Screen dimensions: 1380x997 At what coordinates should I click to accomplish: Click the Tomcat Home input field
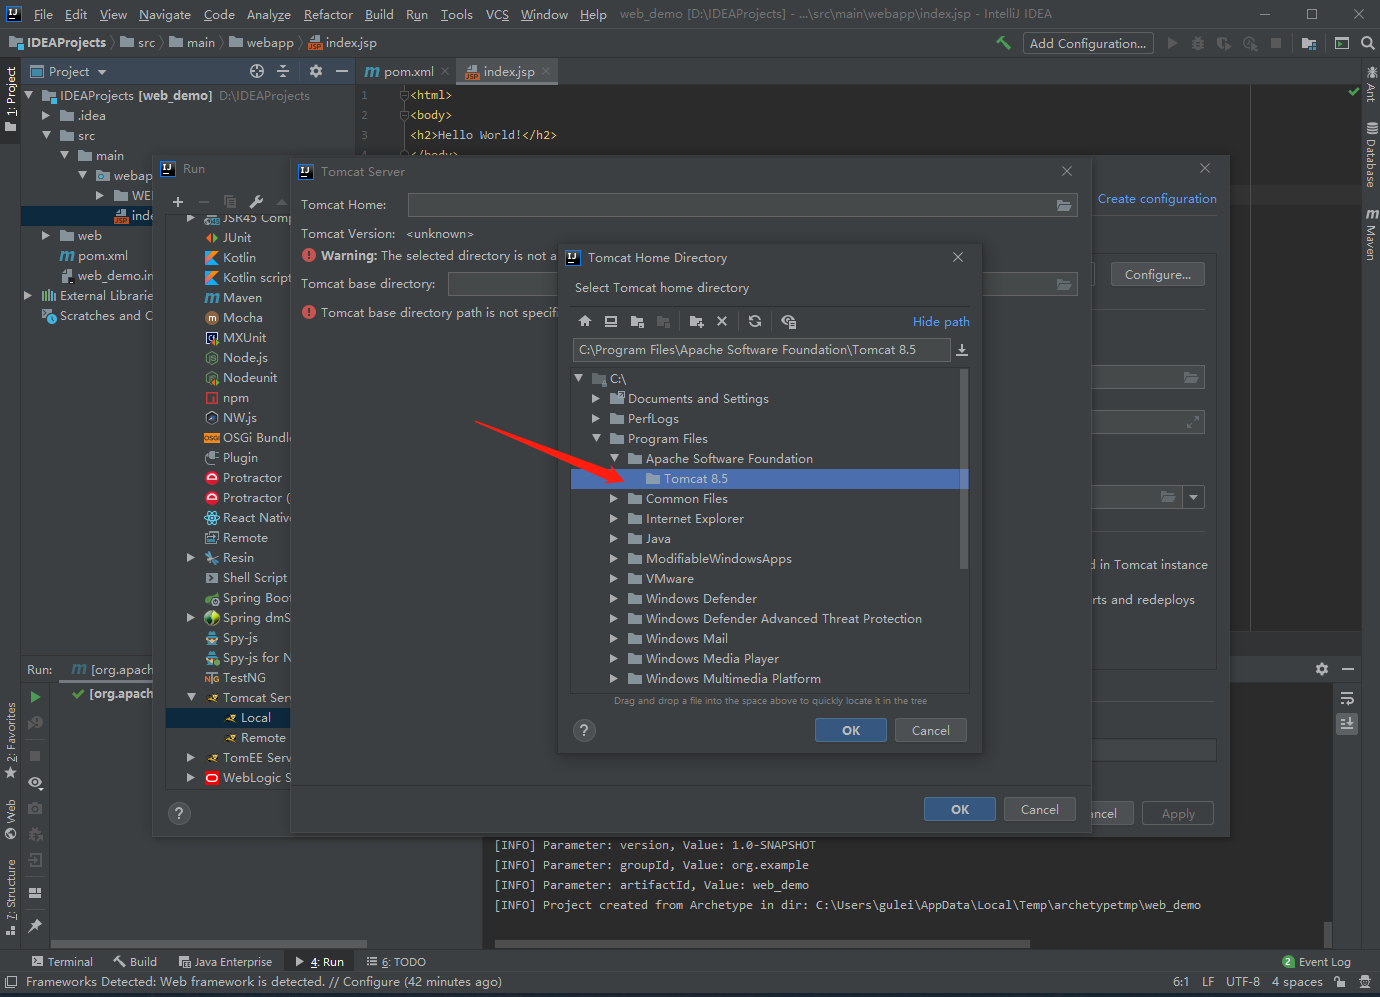(744, 205)
